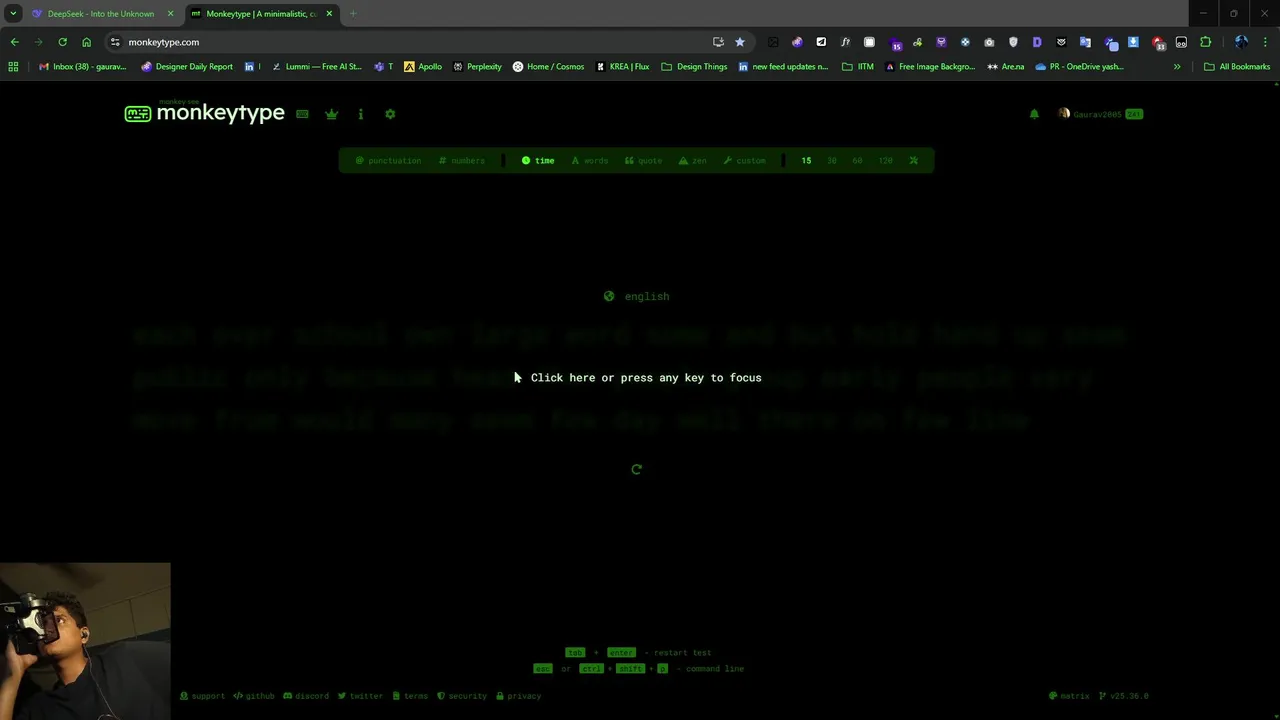
Task: Open the PR - OneDrive bookmark
Action: [x=1079, y=67]
